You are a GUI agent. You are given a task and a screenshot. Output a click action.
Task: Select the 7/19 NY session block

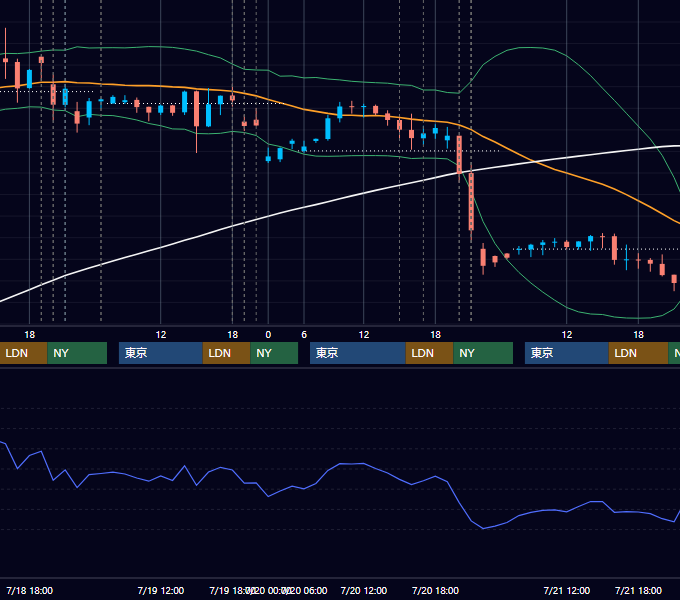coord(274,353)
